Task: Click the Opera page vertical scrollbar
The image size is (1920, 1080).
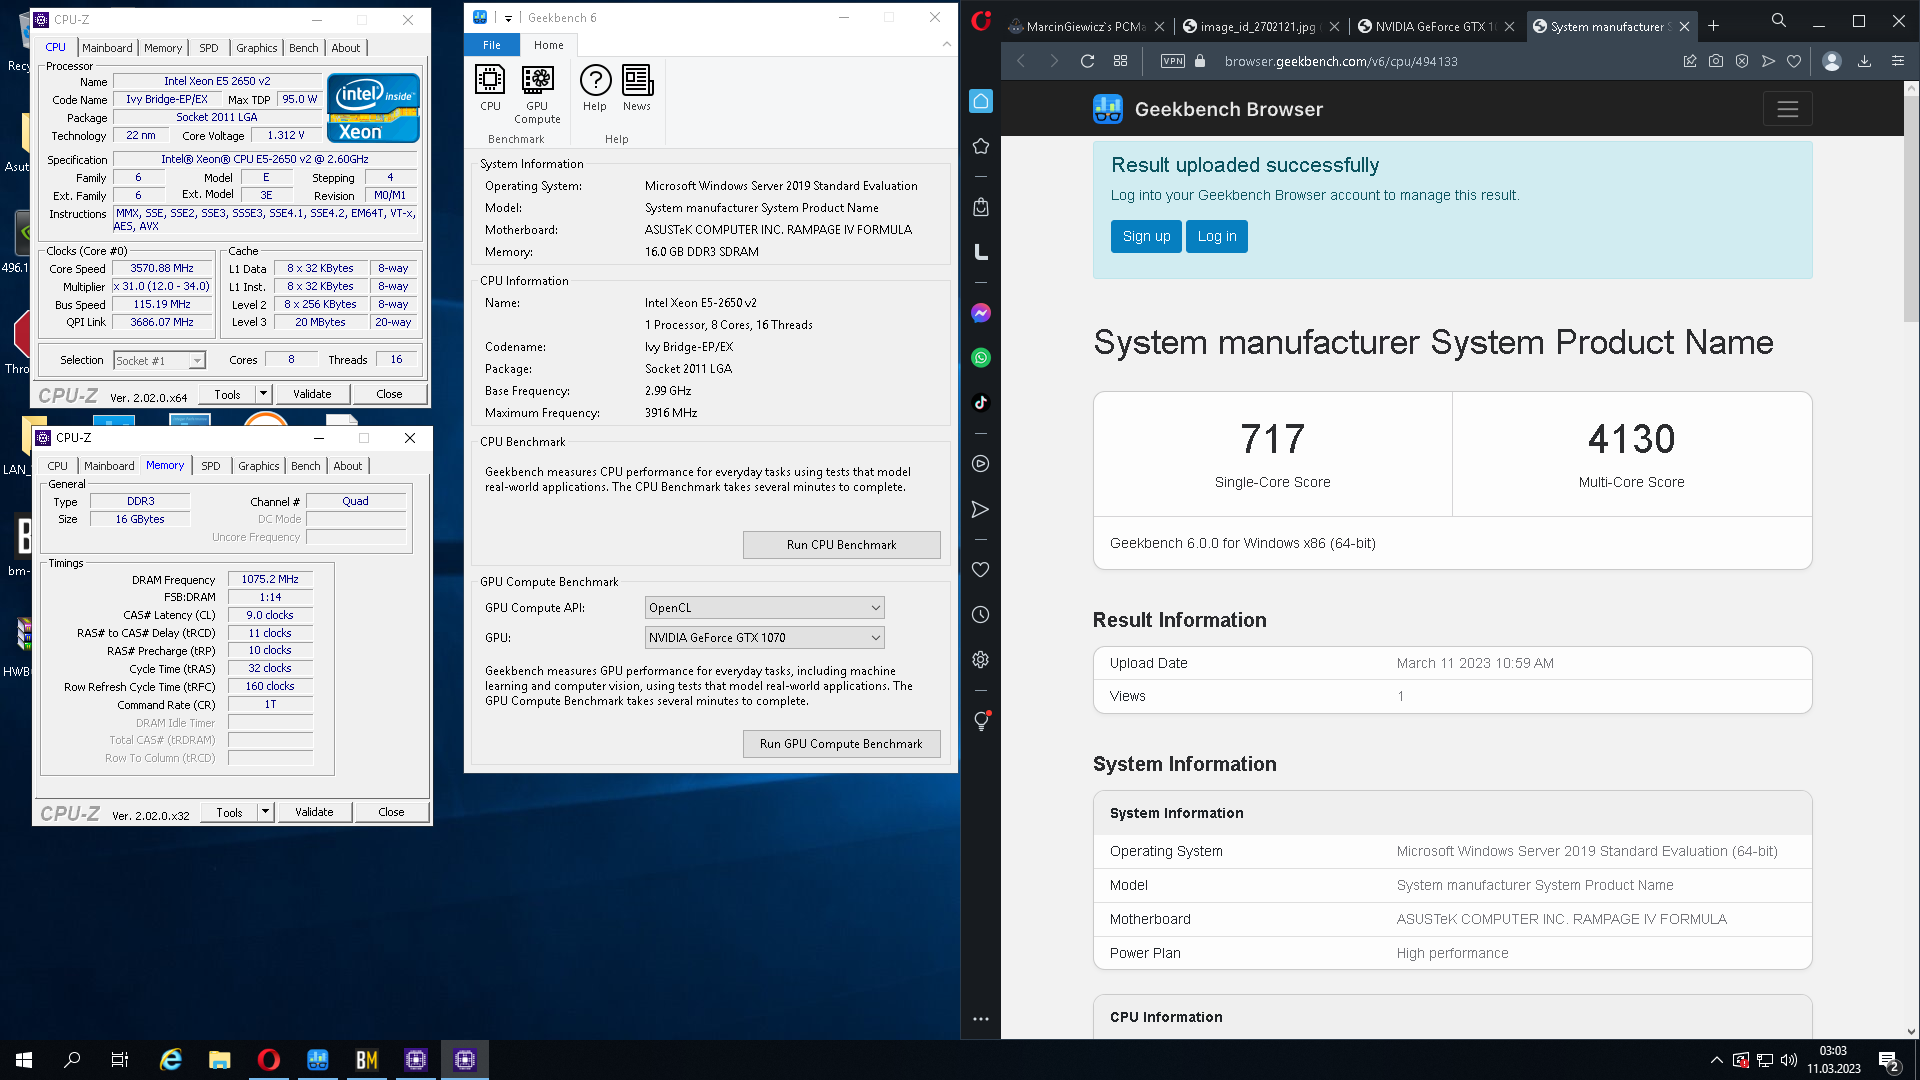Action: pyautogui.click(x=1911, y=210)
